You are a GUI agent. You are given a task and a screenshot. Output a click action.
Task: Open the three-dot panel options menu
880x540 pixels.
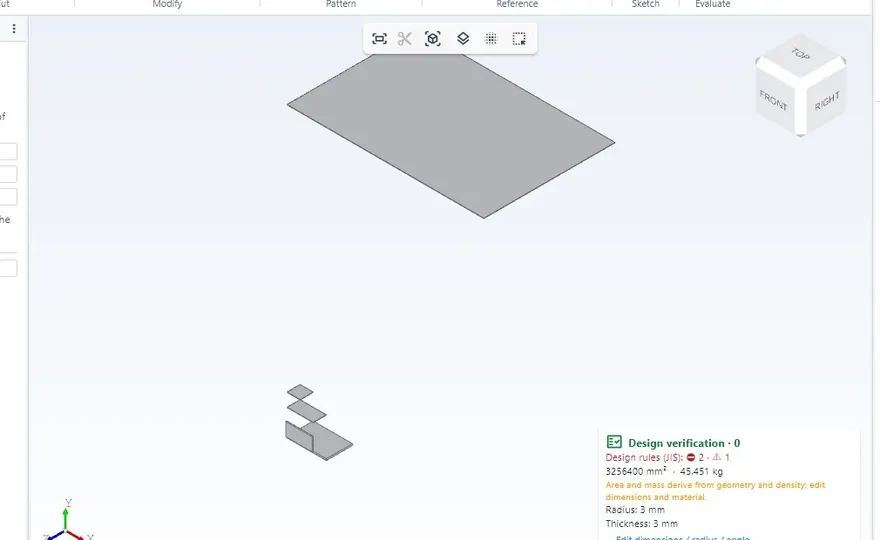14,29
